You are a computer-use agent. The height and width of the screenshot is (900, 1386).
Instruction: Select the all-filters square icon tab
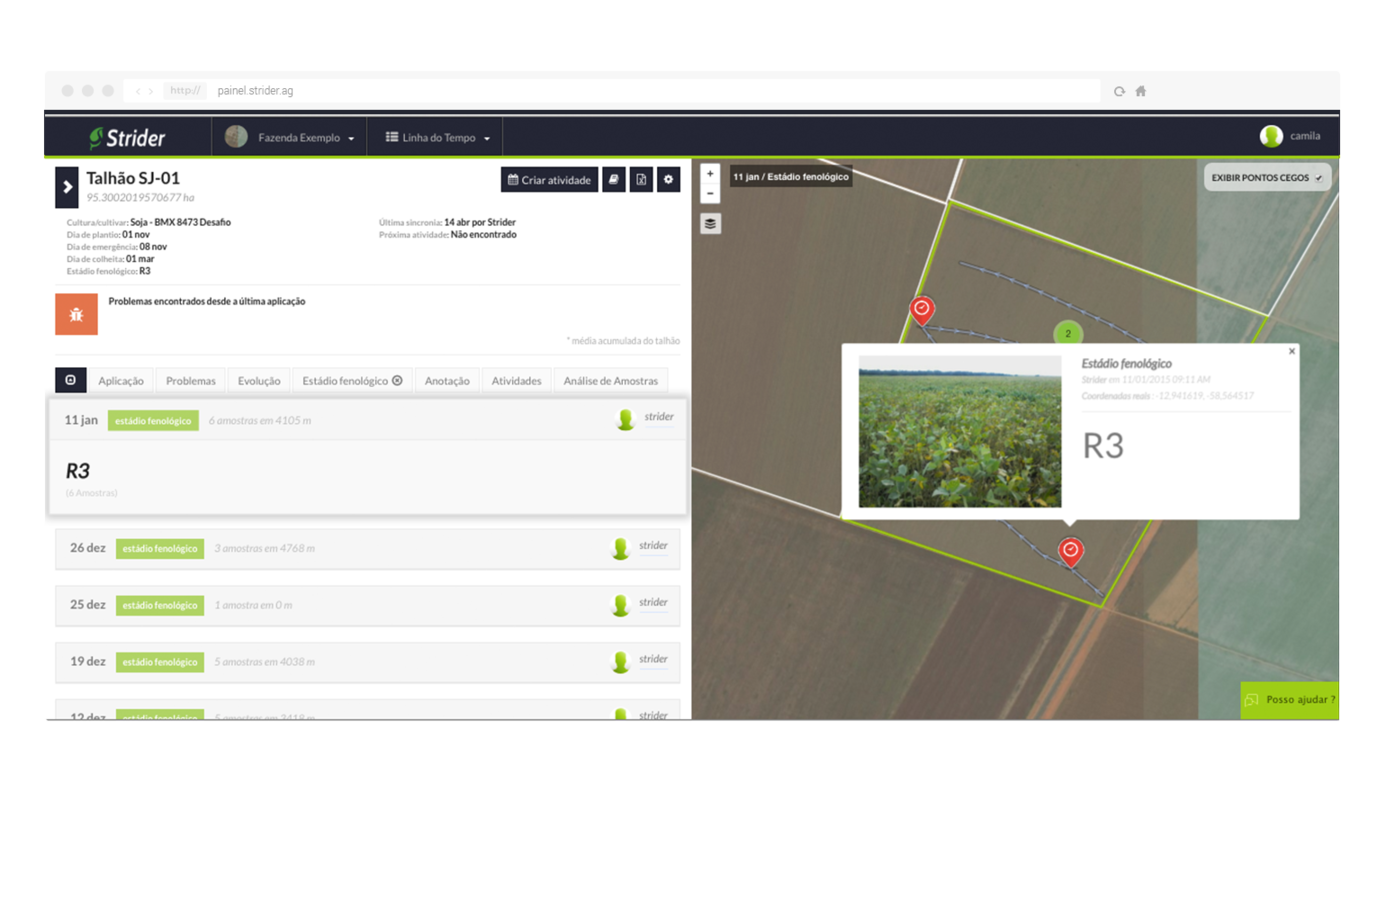click(70, 380)
